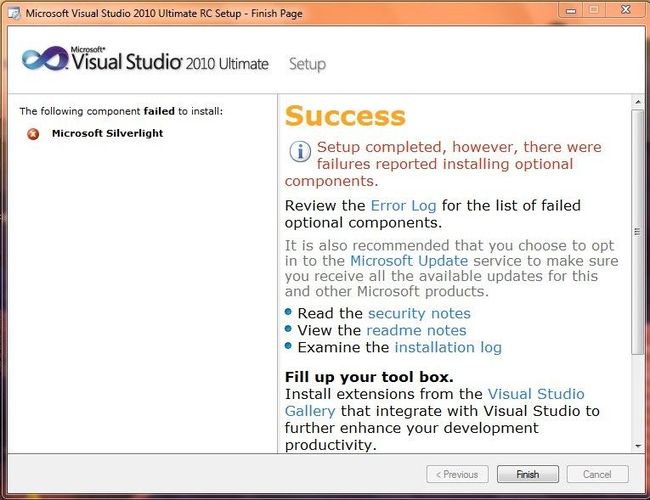Click the scrollbar down arrow
Screen dimensions: 650x500
[638, 446]
